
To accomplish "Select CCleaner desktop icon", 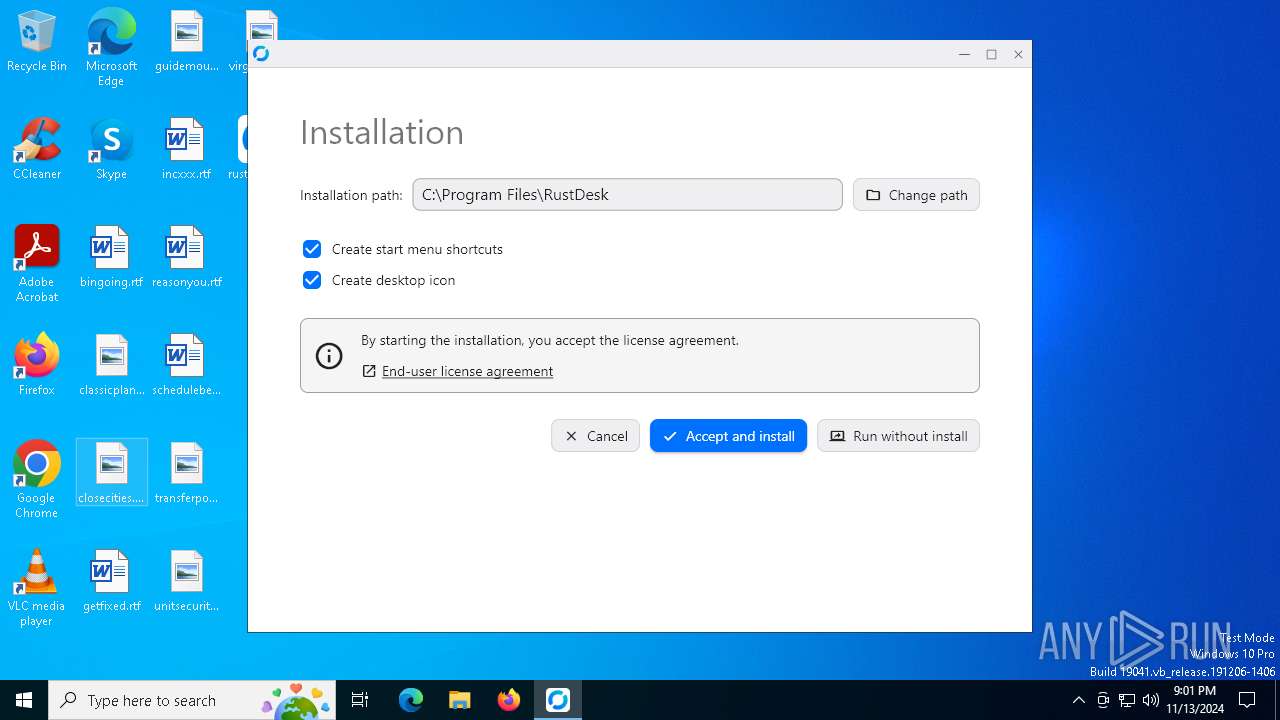I will [x=37, y=150].
